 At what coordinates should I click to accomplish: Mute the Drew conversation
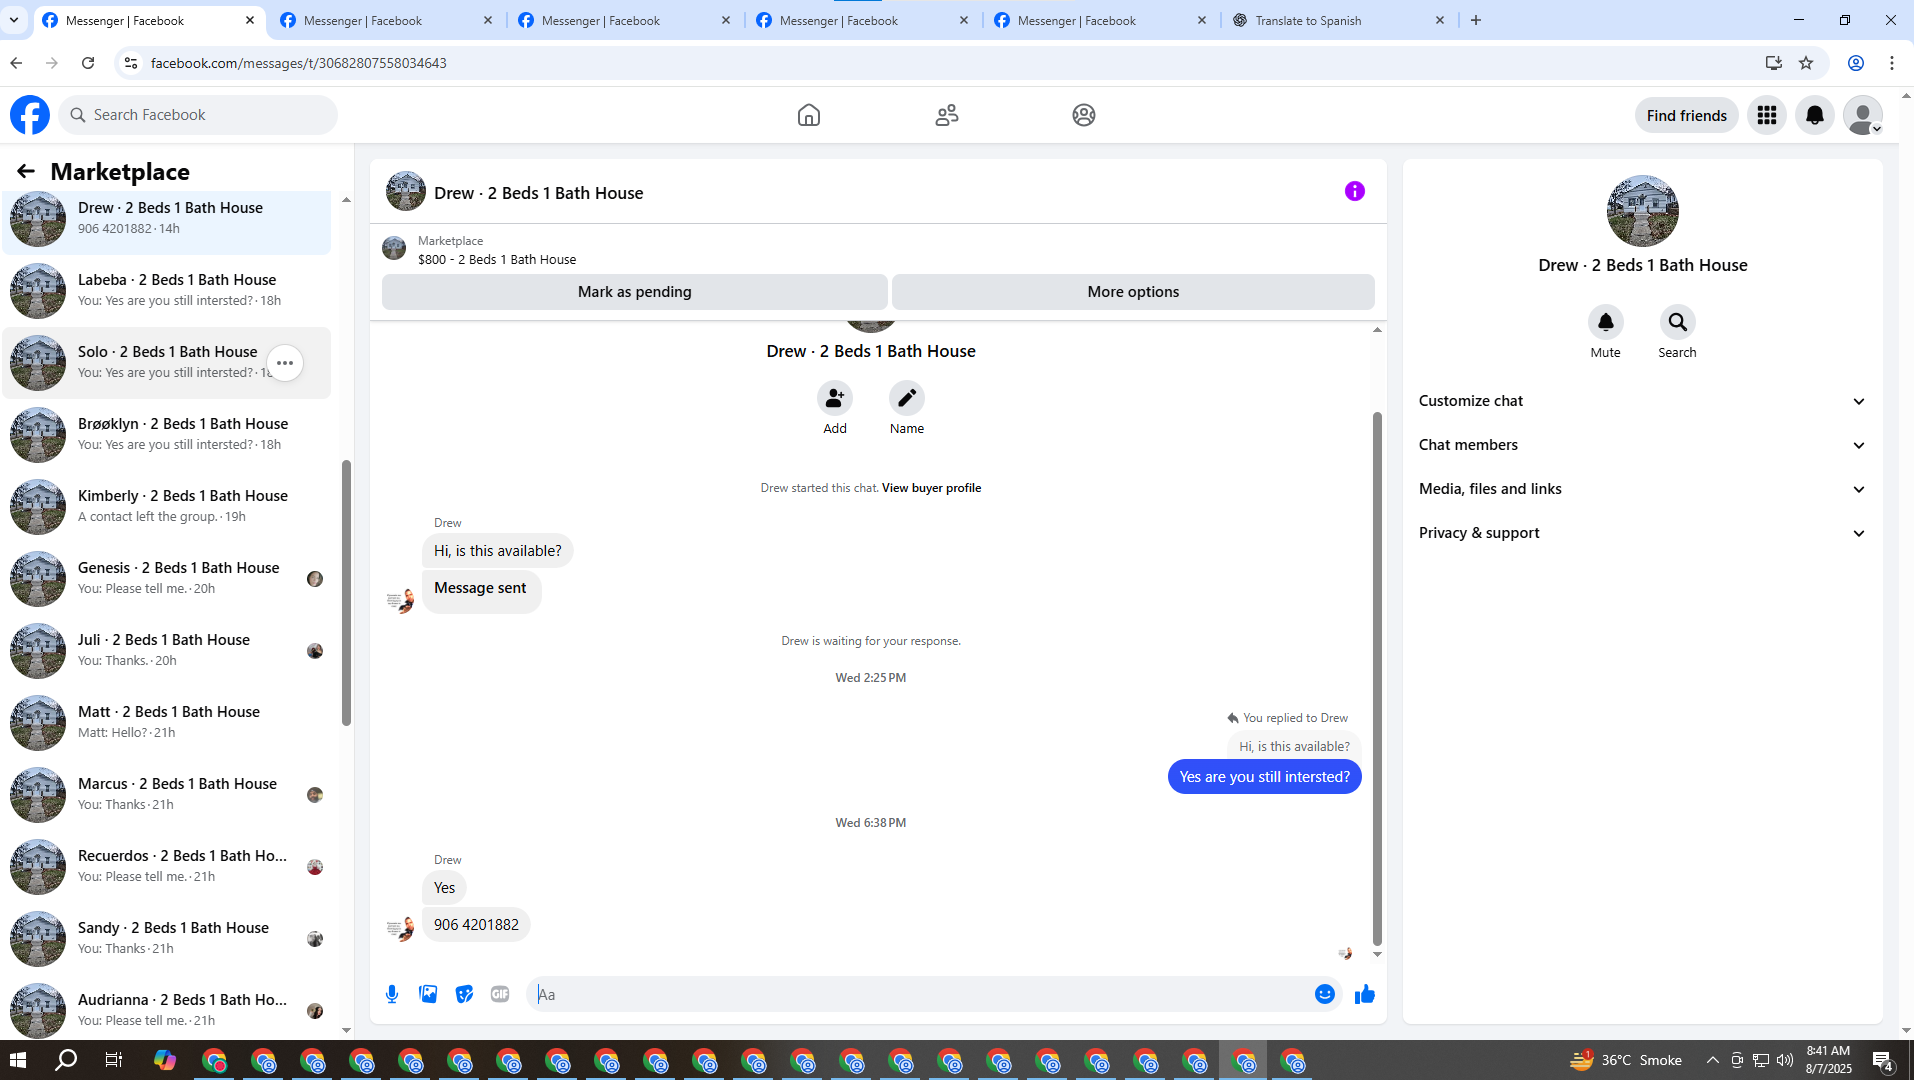pos(1606,322)
